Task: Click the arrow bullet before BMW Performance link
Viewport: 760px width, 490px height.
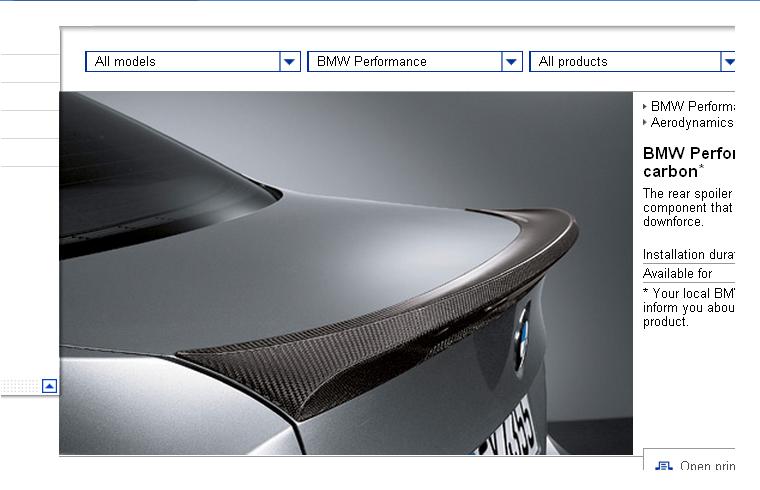Action: (645, 106)
